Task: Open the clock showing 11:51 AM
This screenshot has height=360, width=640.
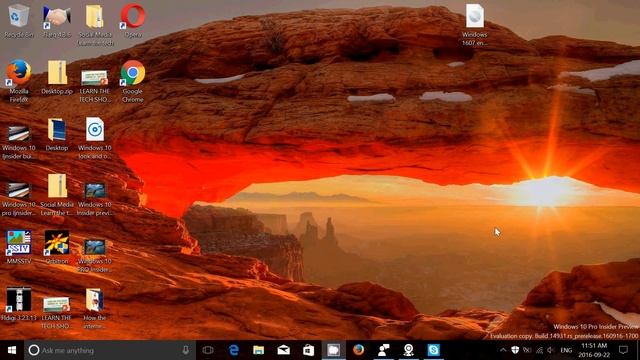Action: click(594, 350)
